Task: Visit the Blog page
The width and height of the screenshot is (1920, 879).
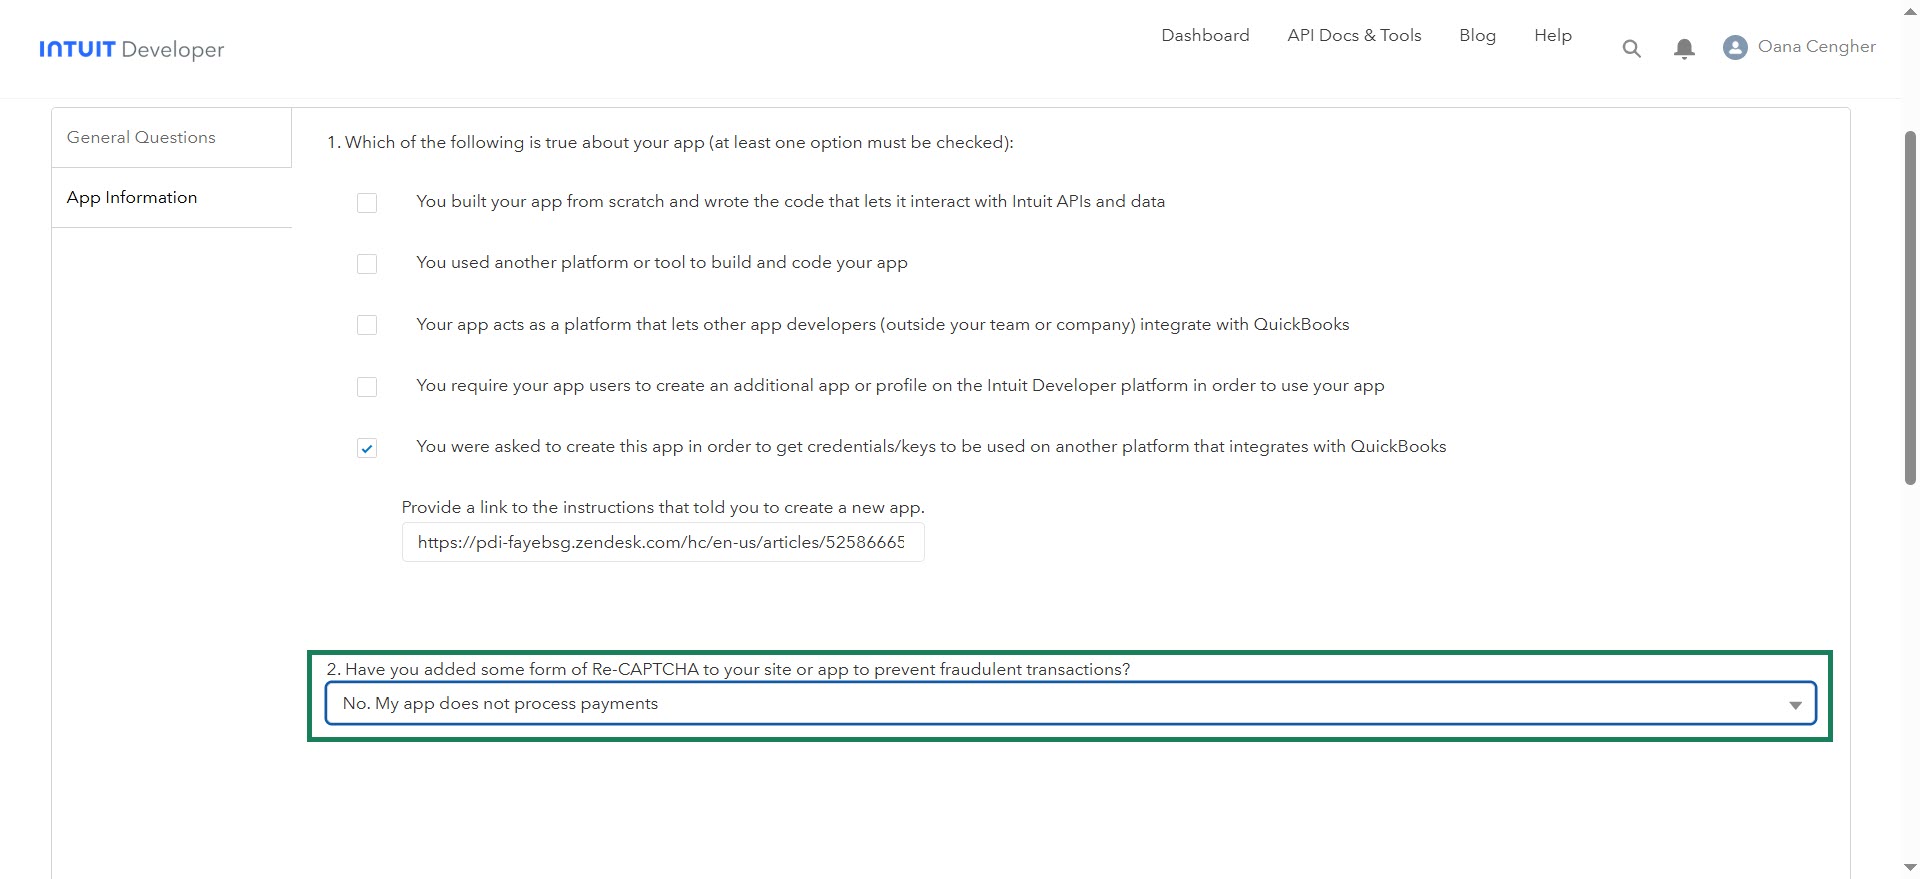Action: [1477, 36]
